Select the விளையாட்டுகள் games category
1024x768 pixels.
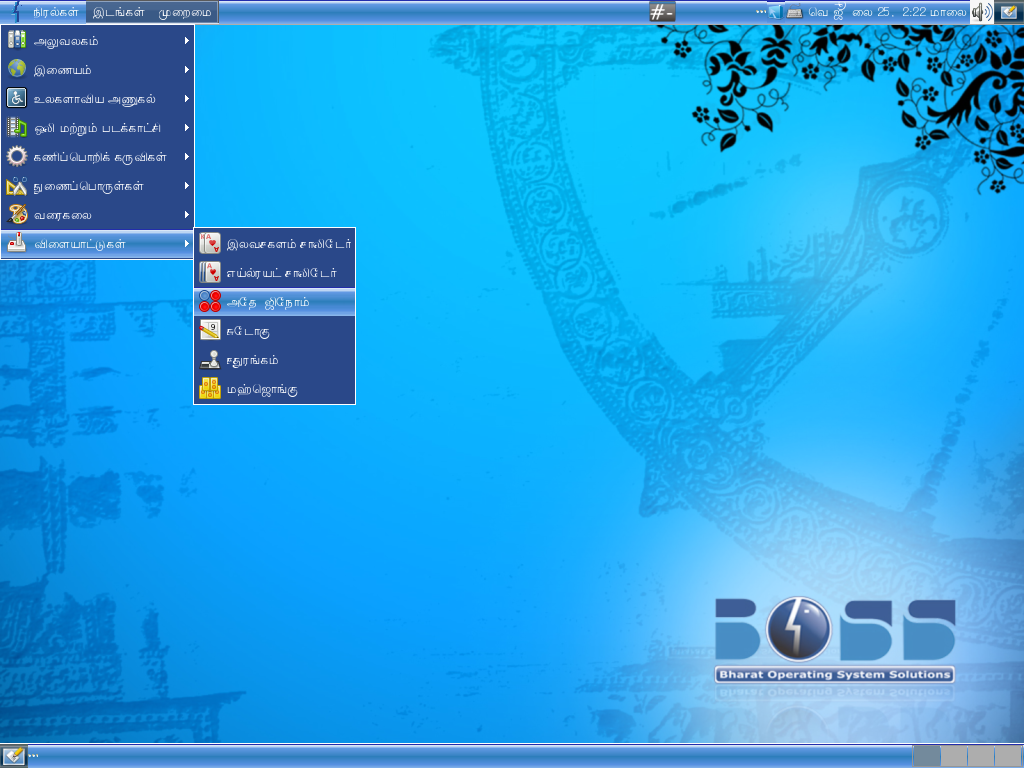[x=97, y=244]
